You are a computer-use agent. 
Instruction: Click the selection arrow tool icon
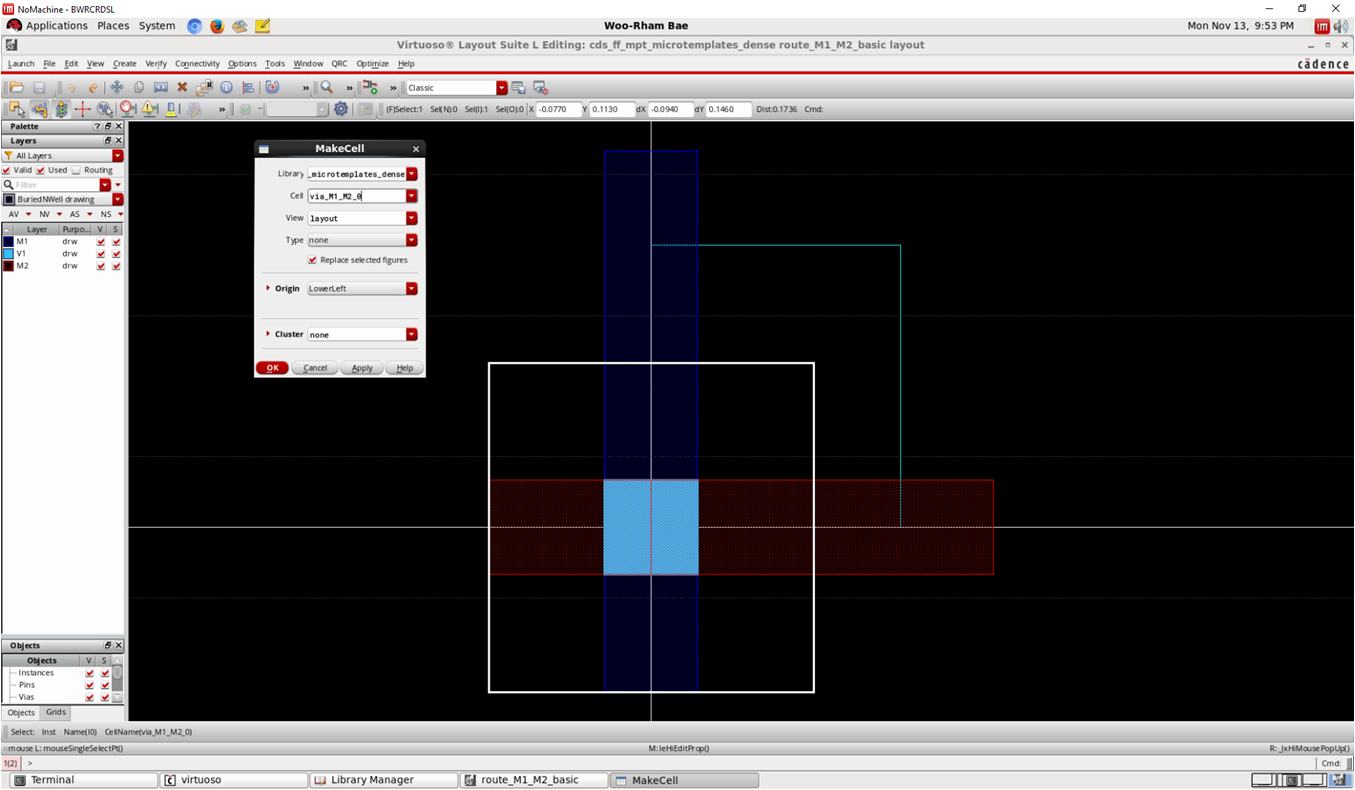click(x=17, y=109)
